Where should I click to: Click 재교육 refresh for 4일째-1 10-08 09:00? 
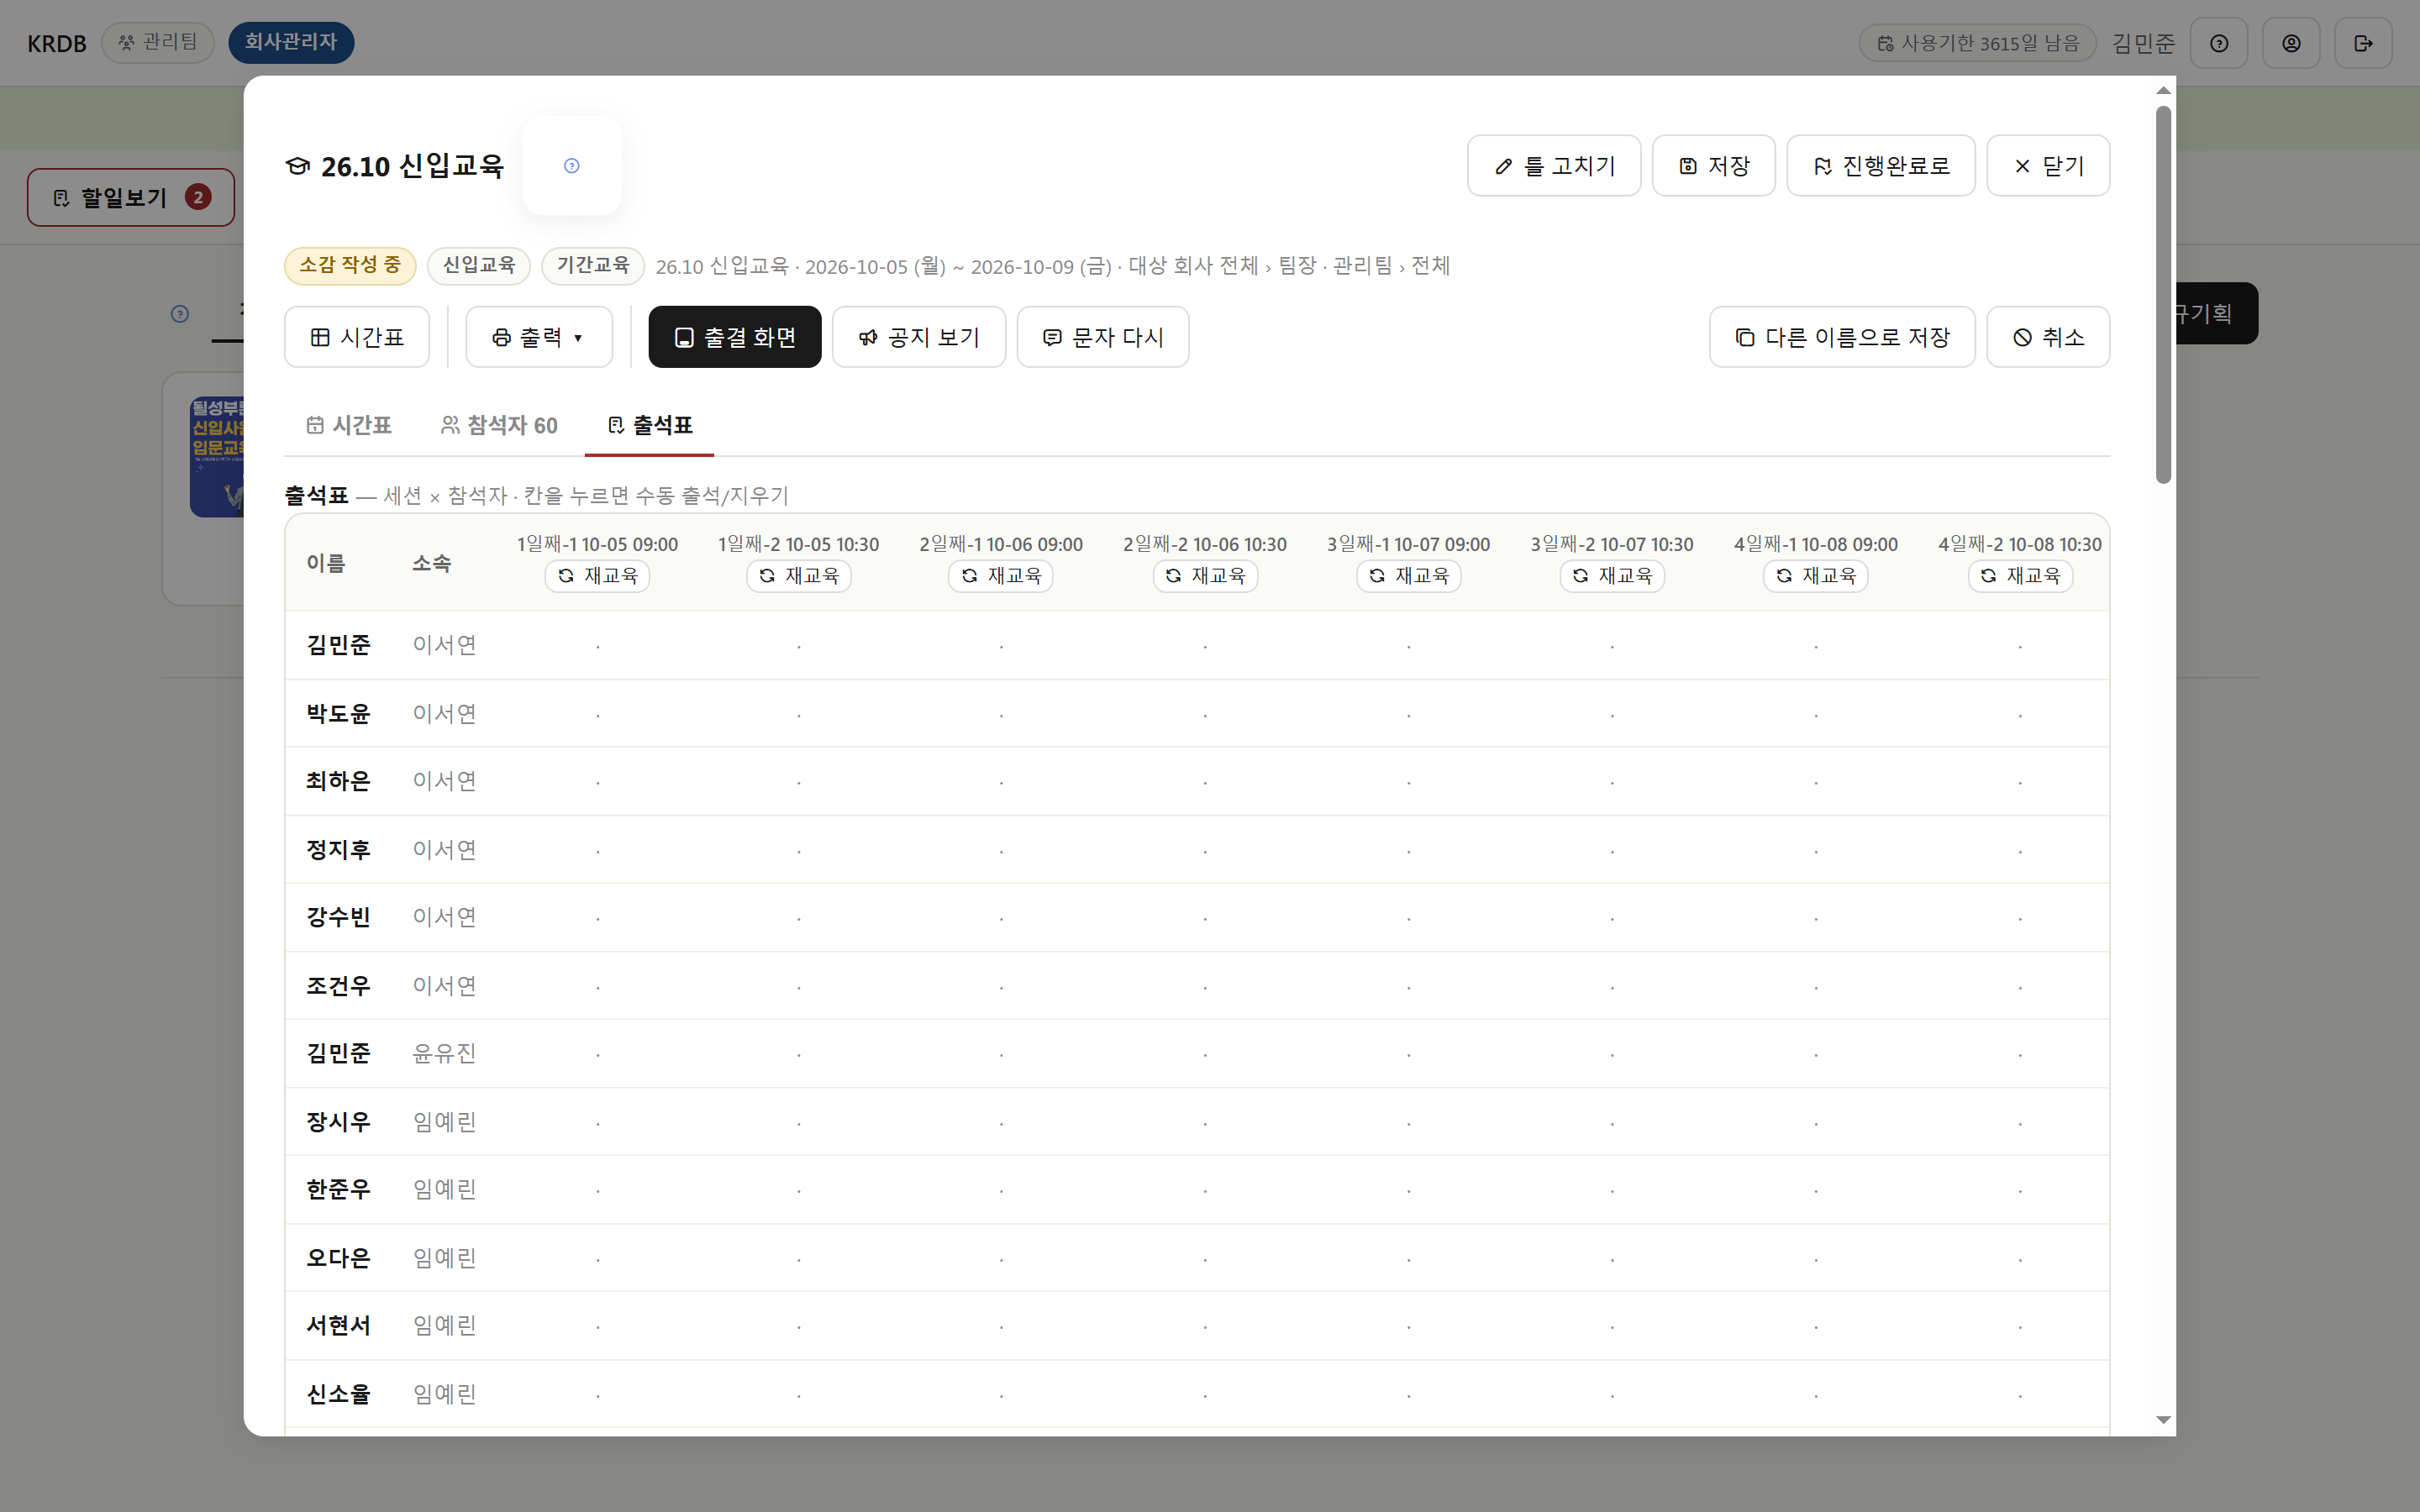[1816, 576]
